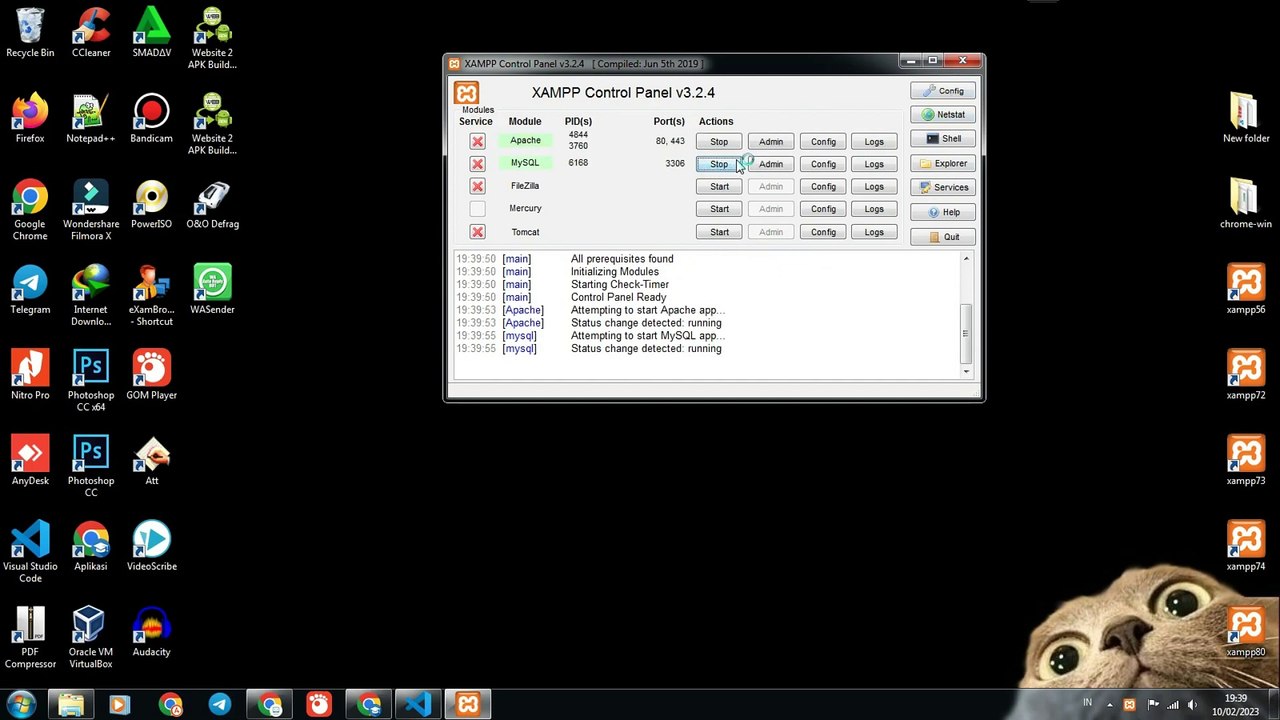
Task: Quit the XAMPP Control Panel
Action: (x=943, y=237)
